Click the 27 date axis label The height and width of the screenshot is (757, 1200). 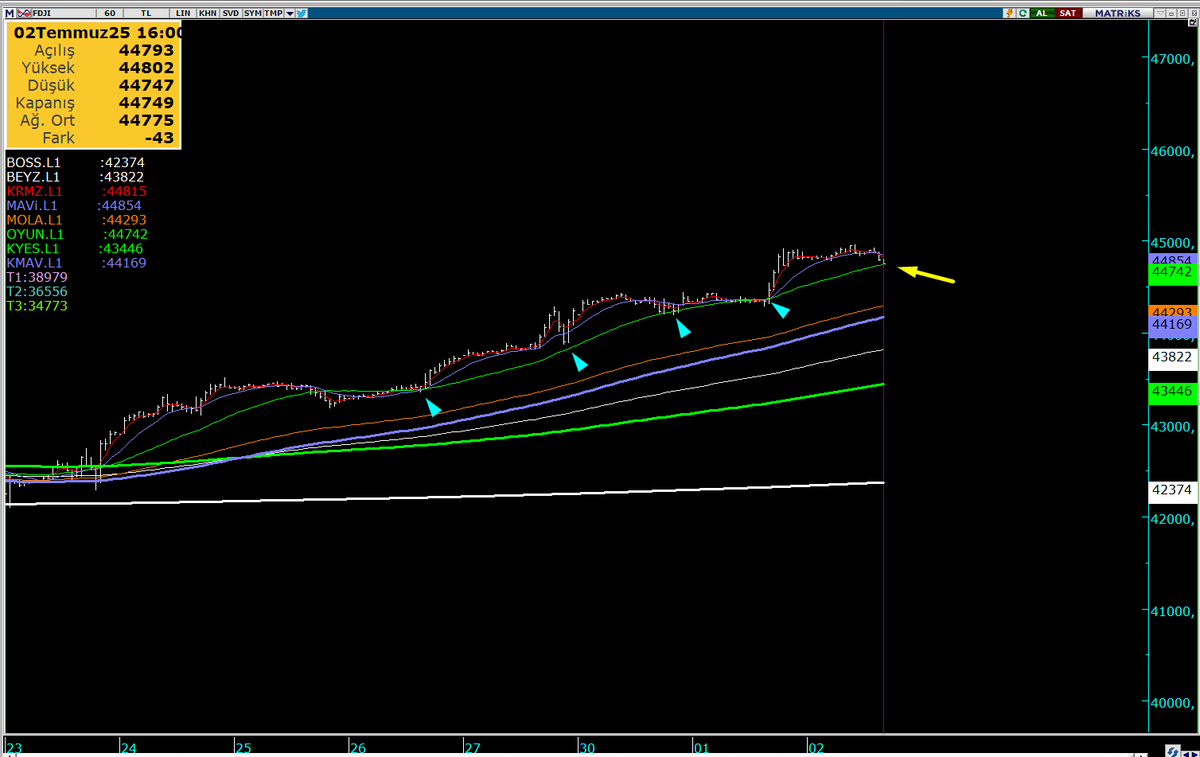point(472,747)
